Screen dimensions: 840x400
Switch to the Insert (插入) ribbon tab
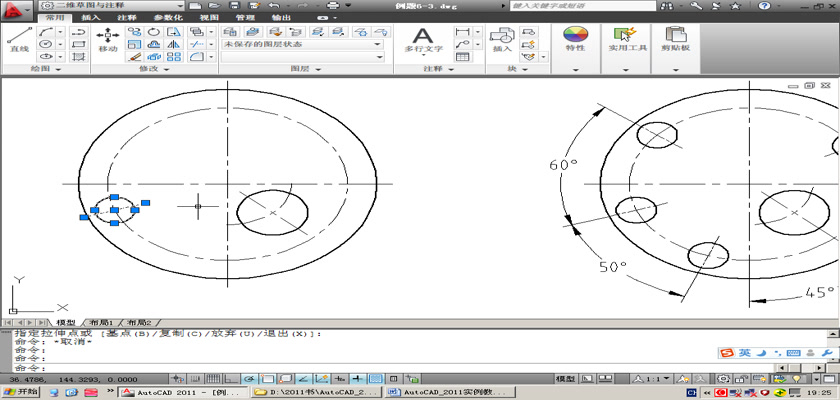(x=90, y=18)
